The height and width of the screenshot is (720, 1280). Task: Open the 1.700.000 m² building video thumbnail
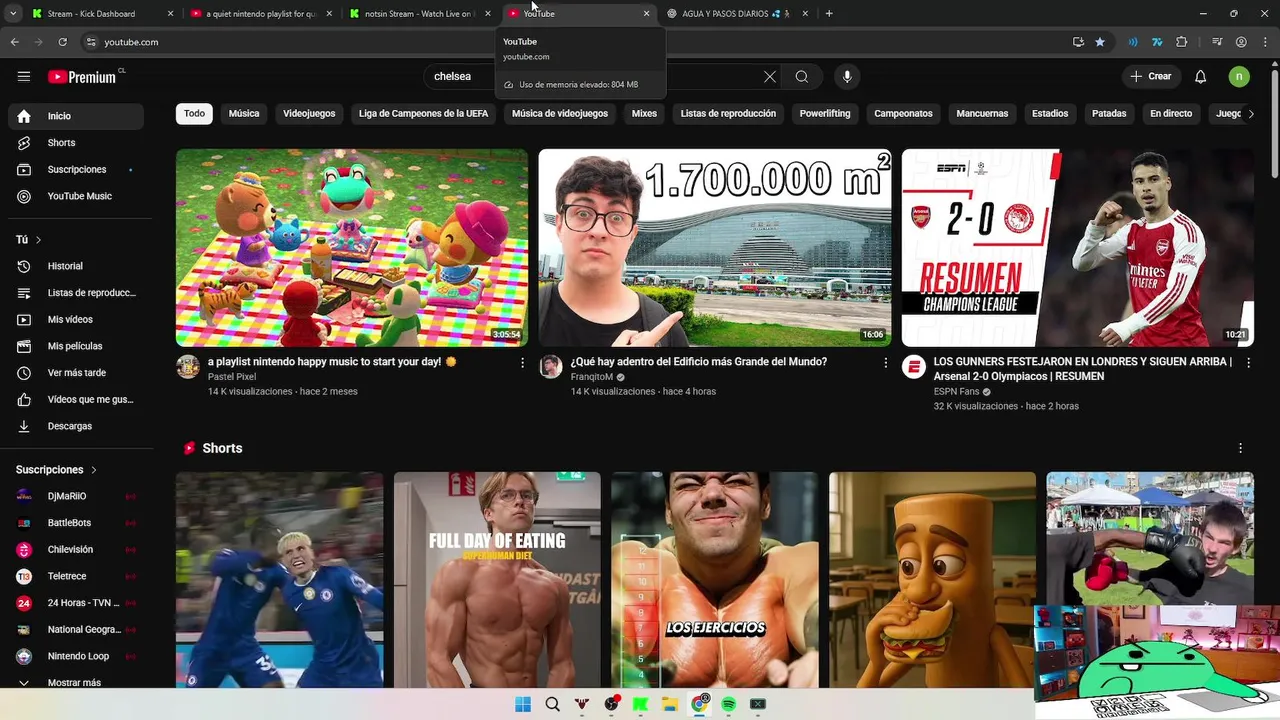[715, 248]
